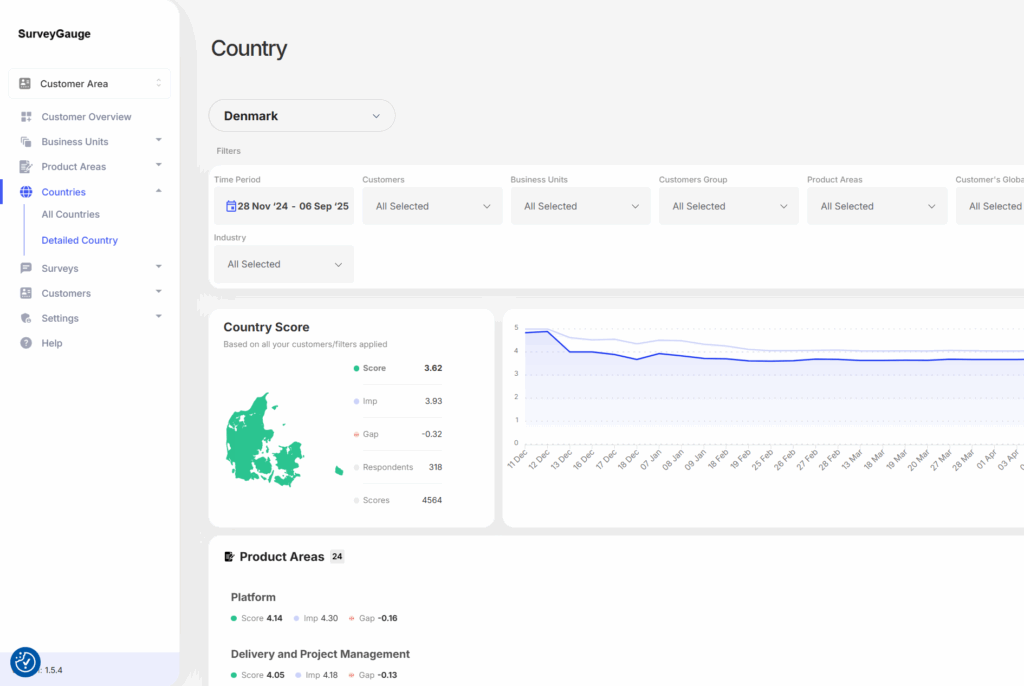Open the Product Areas filter dropdown

(x=877, y=206)
